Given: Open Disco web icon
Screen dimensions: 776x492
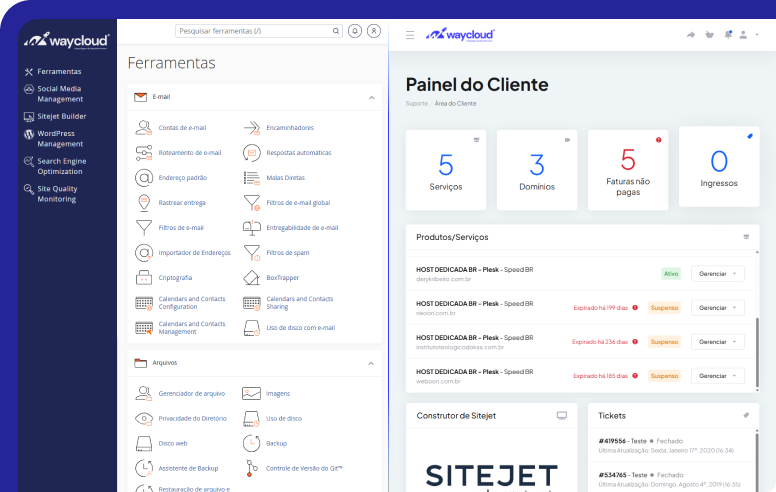Looking at the screenshot, I should [x=144, y=443].
